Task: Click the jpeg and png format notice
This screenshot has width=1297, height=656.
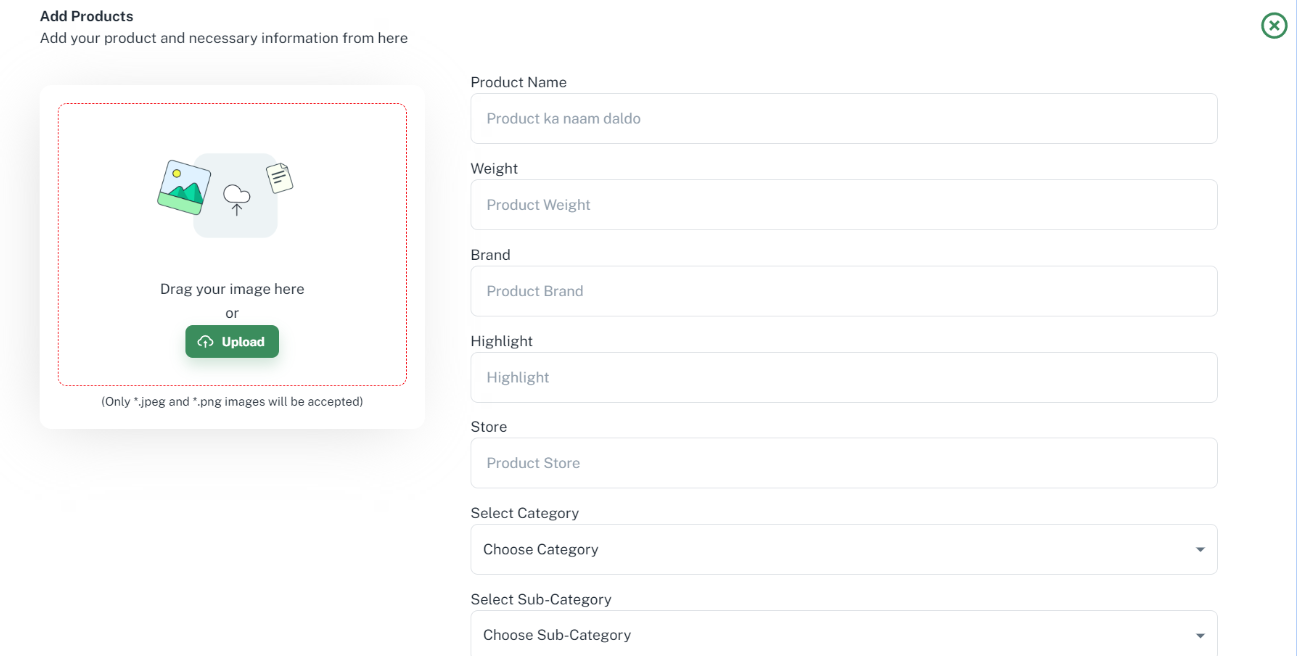Action: [x=232, y=401]
